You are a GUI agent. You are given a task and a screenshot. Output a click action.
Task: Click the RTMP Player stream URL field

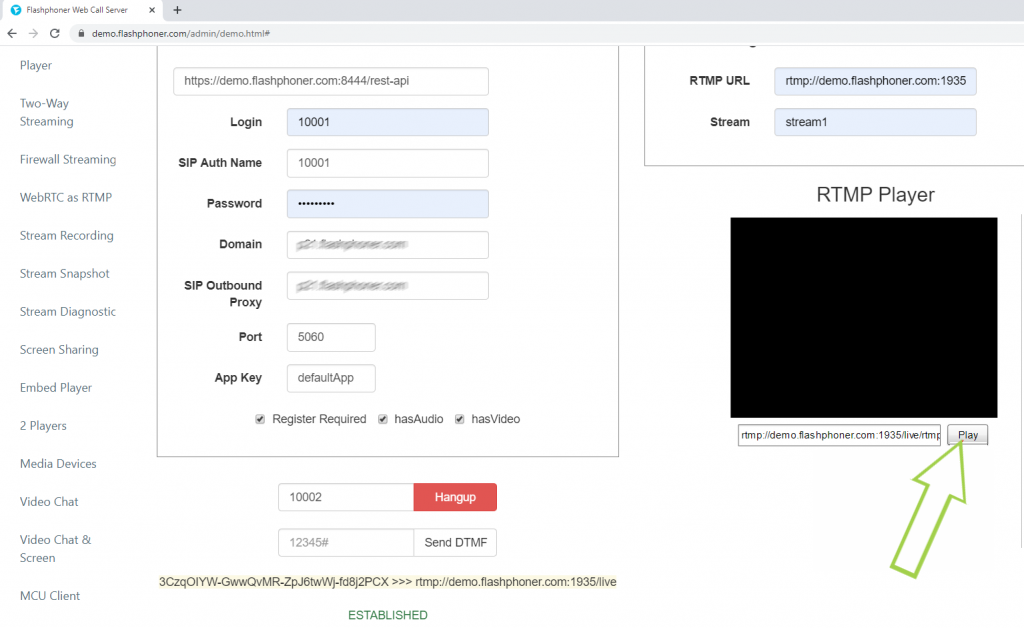tap(839, 435)
